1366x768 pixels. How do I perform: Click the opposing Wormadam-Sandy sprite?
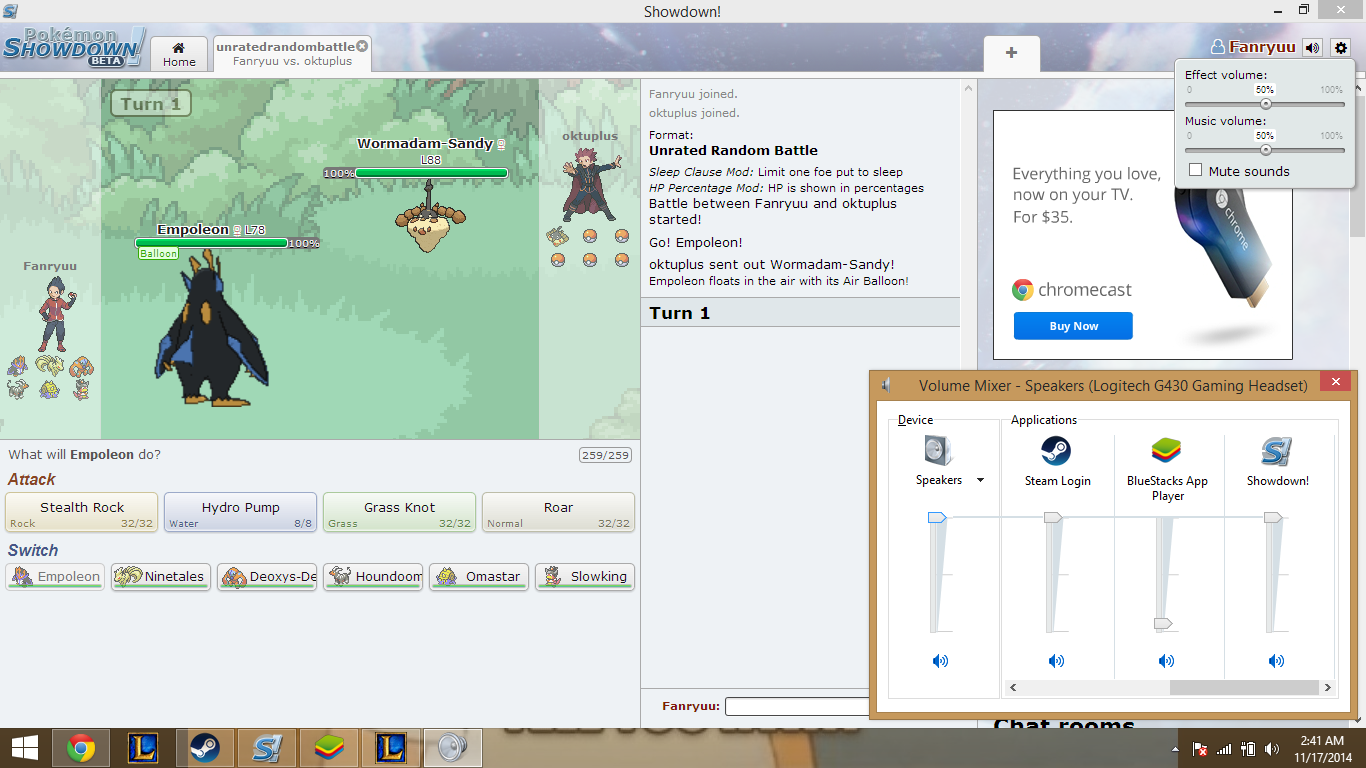431,218
